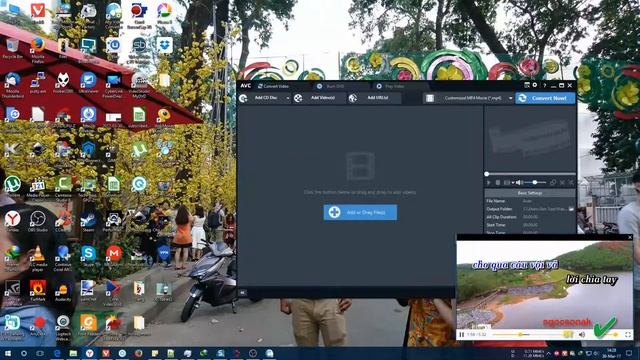The height and width of the screenshot is (360, 640).
Task: Open the Steam desktop shortcut
Action: (x=88, y=222)
